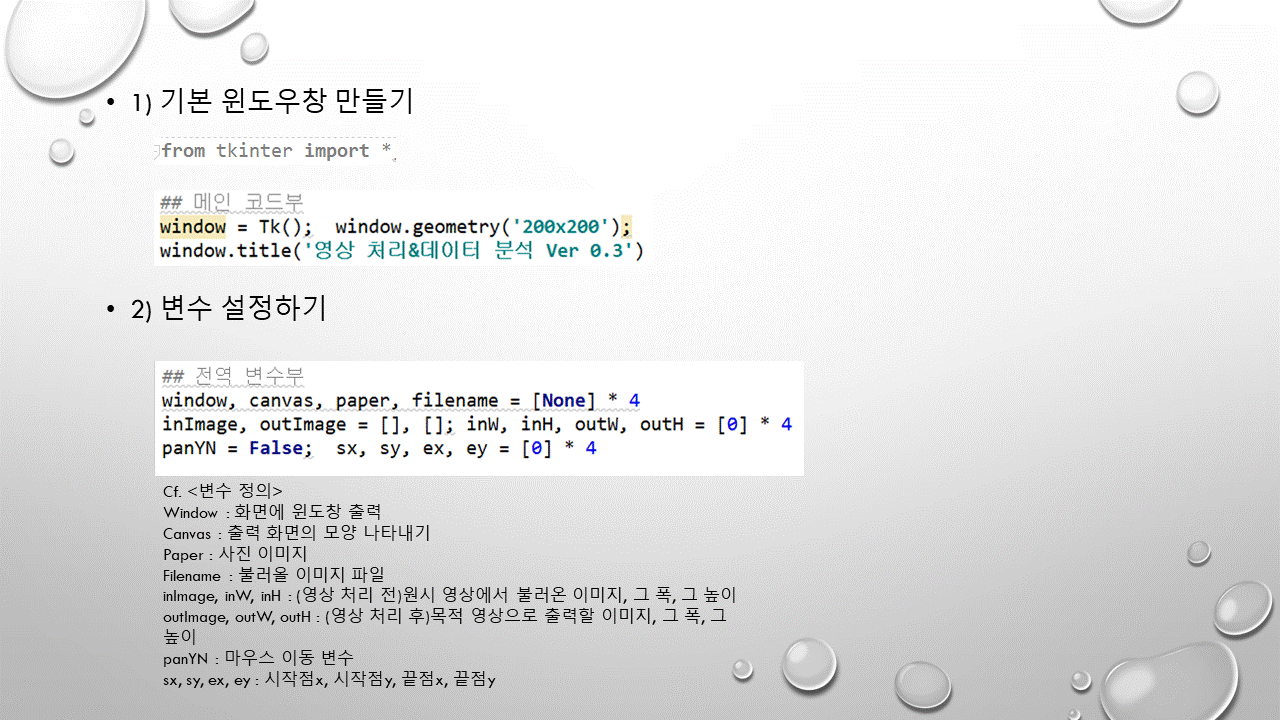Screen dimensions: 1280x720
Task: Click the "panYN : 마우스 이동 변수" line
Action: click(256, 658)
